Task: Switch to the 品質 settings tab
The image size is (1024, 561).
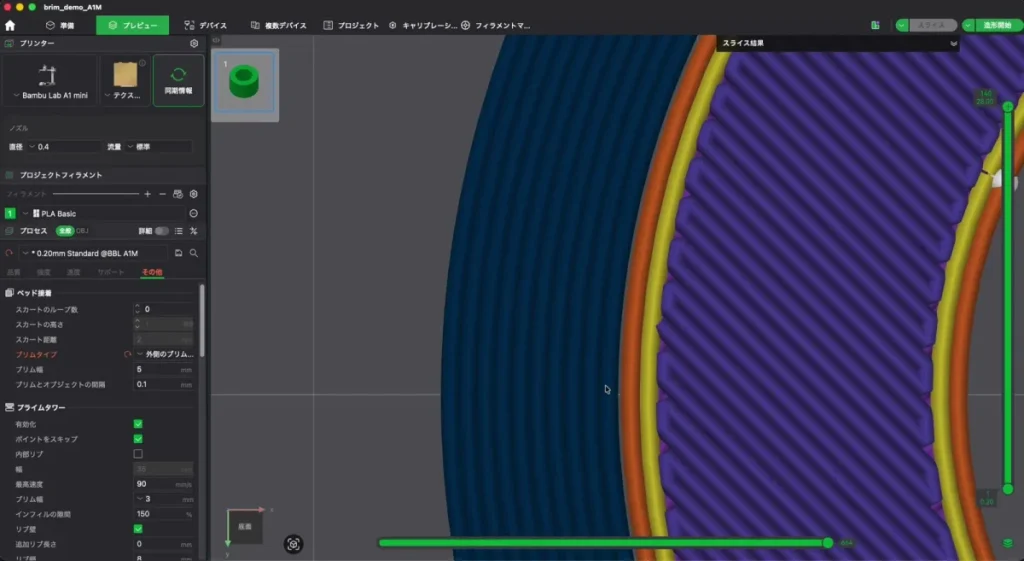Action: point(13,272)
